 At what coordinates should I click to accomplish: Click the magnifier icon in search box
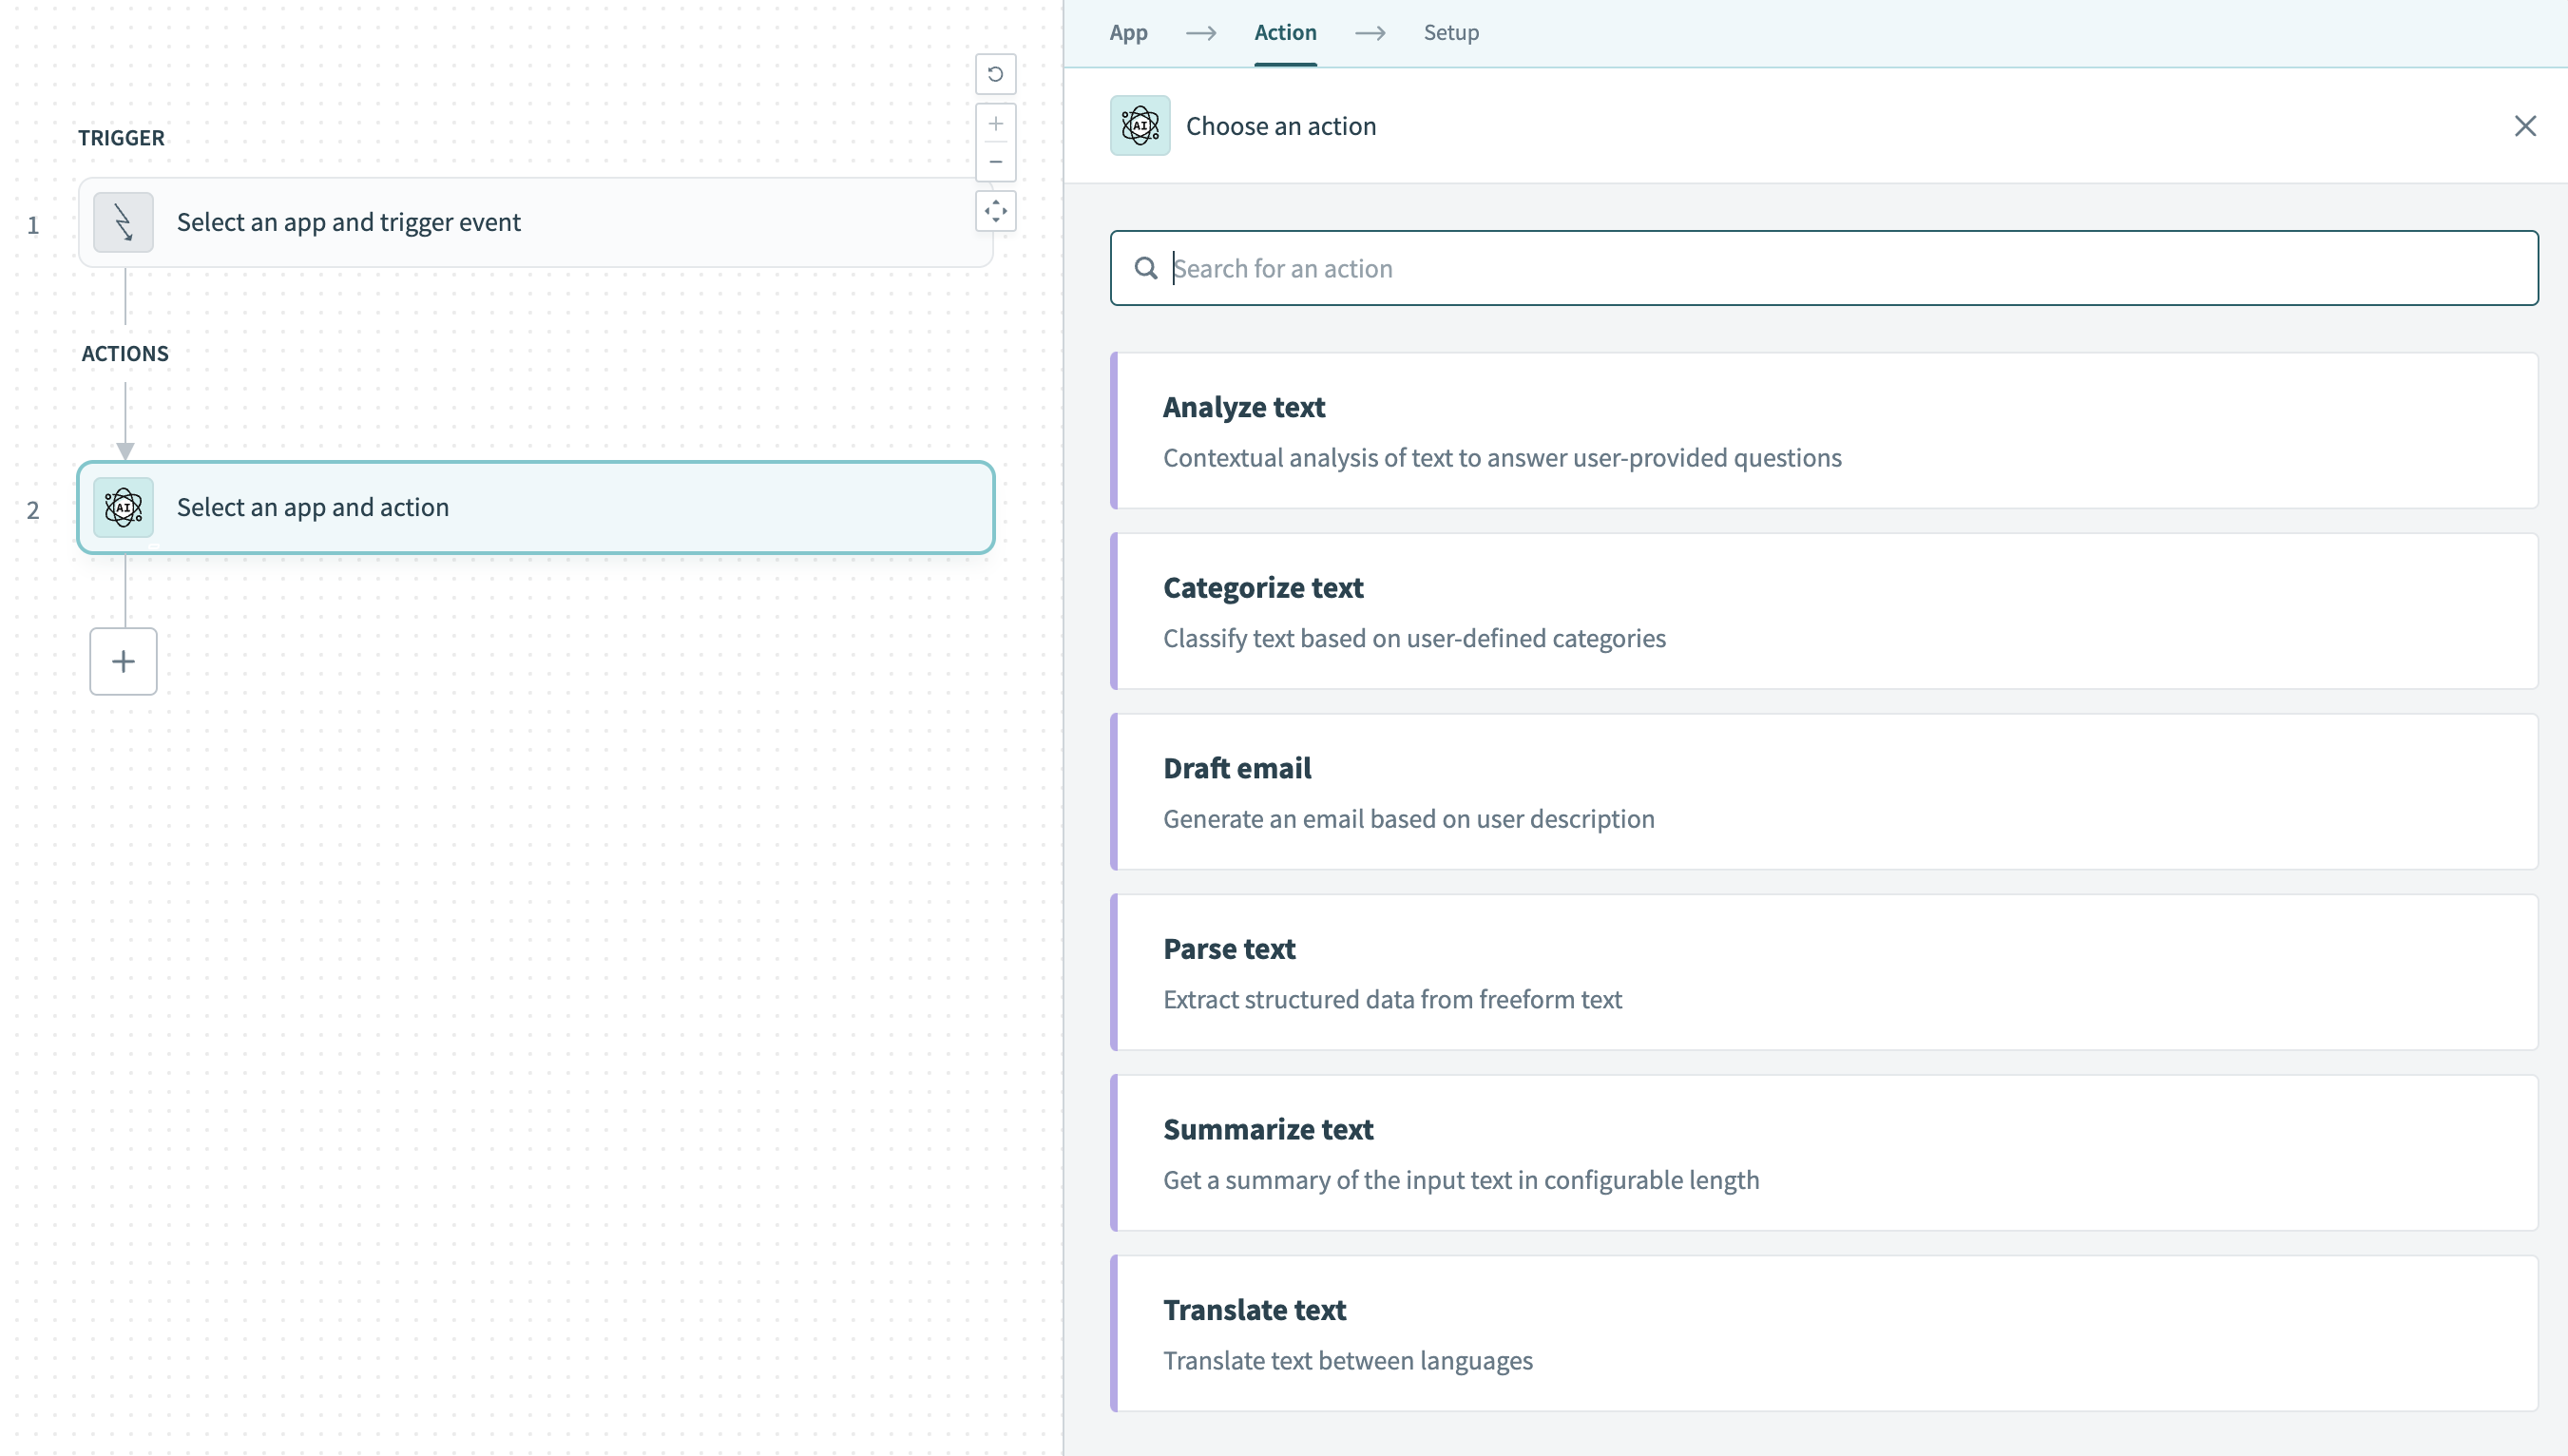point(1146,268)
